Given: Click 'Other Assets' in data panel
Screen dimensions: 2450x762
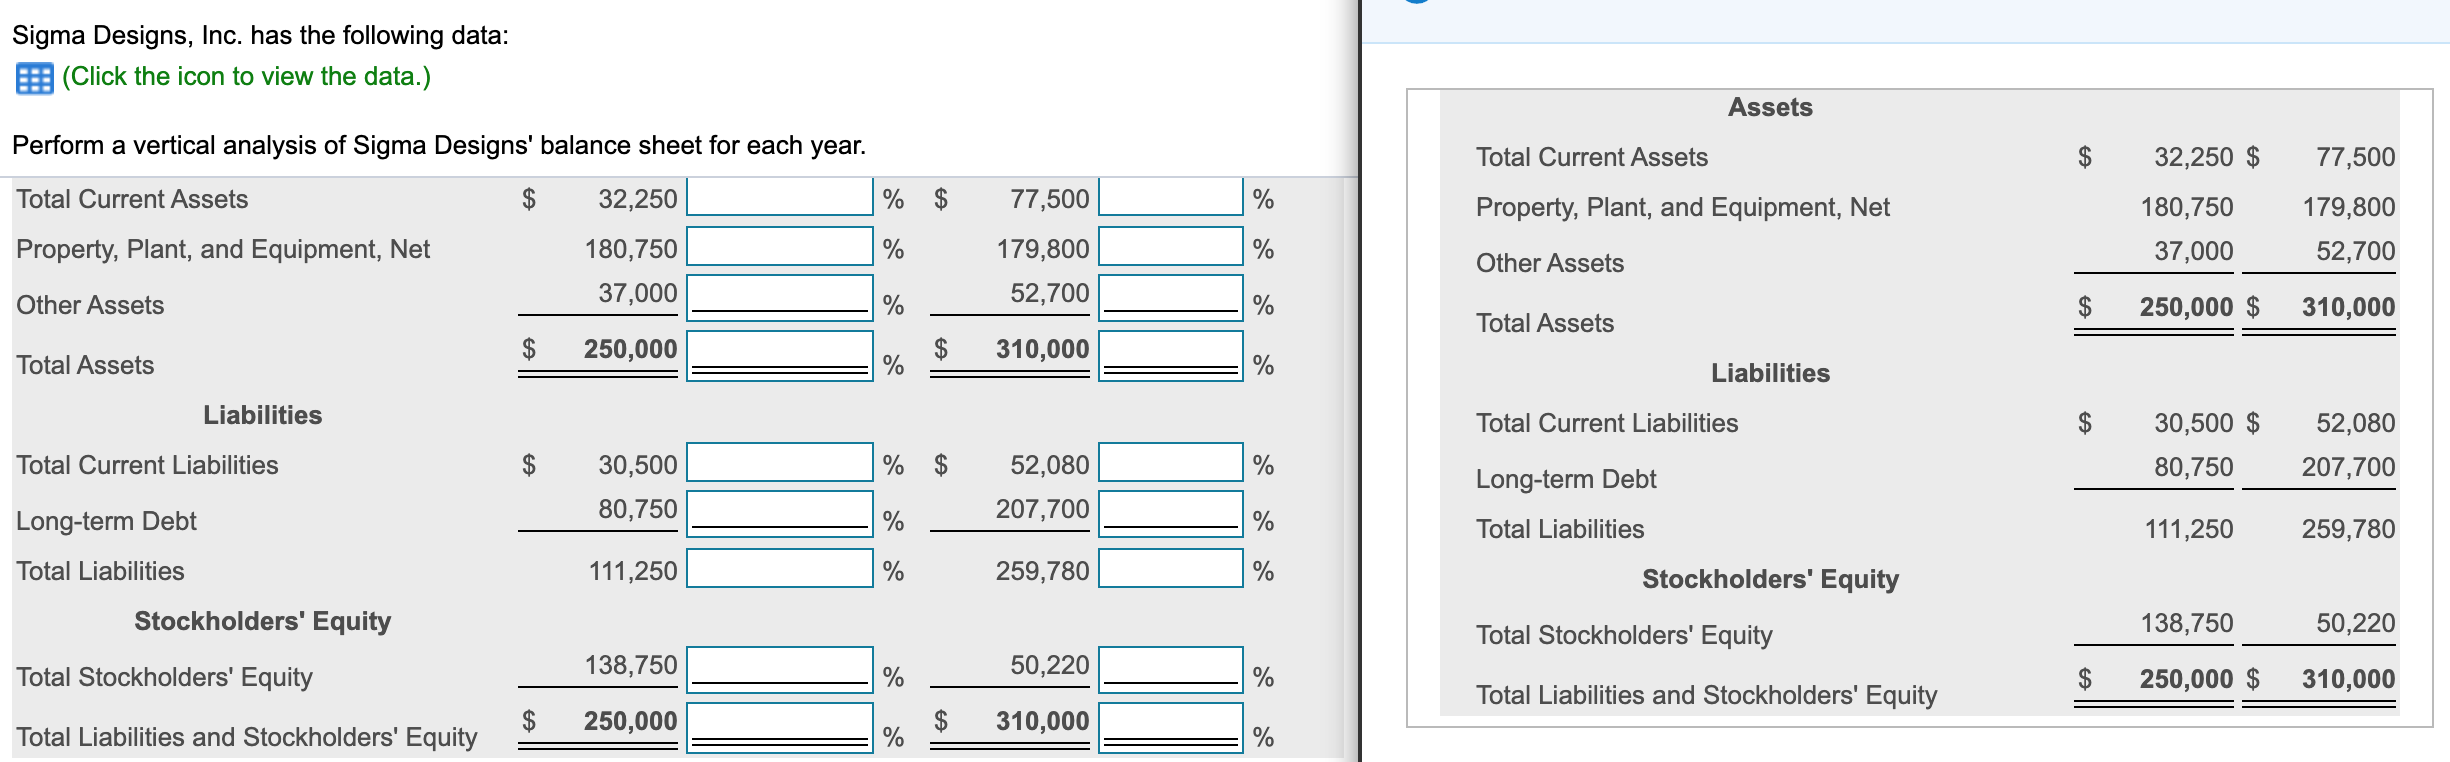Looking at the screenshot, I should pos(1550,263).
